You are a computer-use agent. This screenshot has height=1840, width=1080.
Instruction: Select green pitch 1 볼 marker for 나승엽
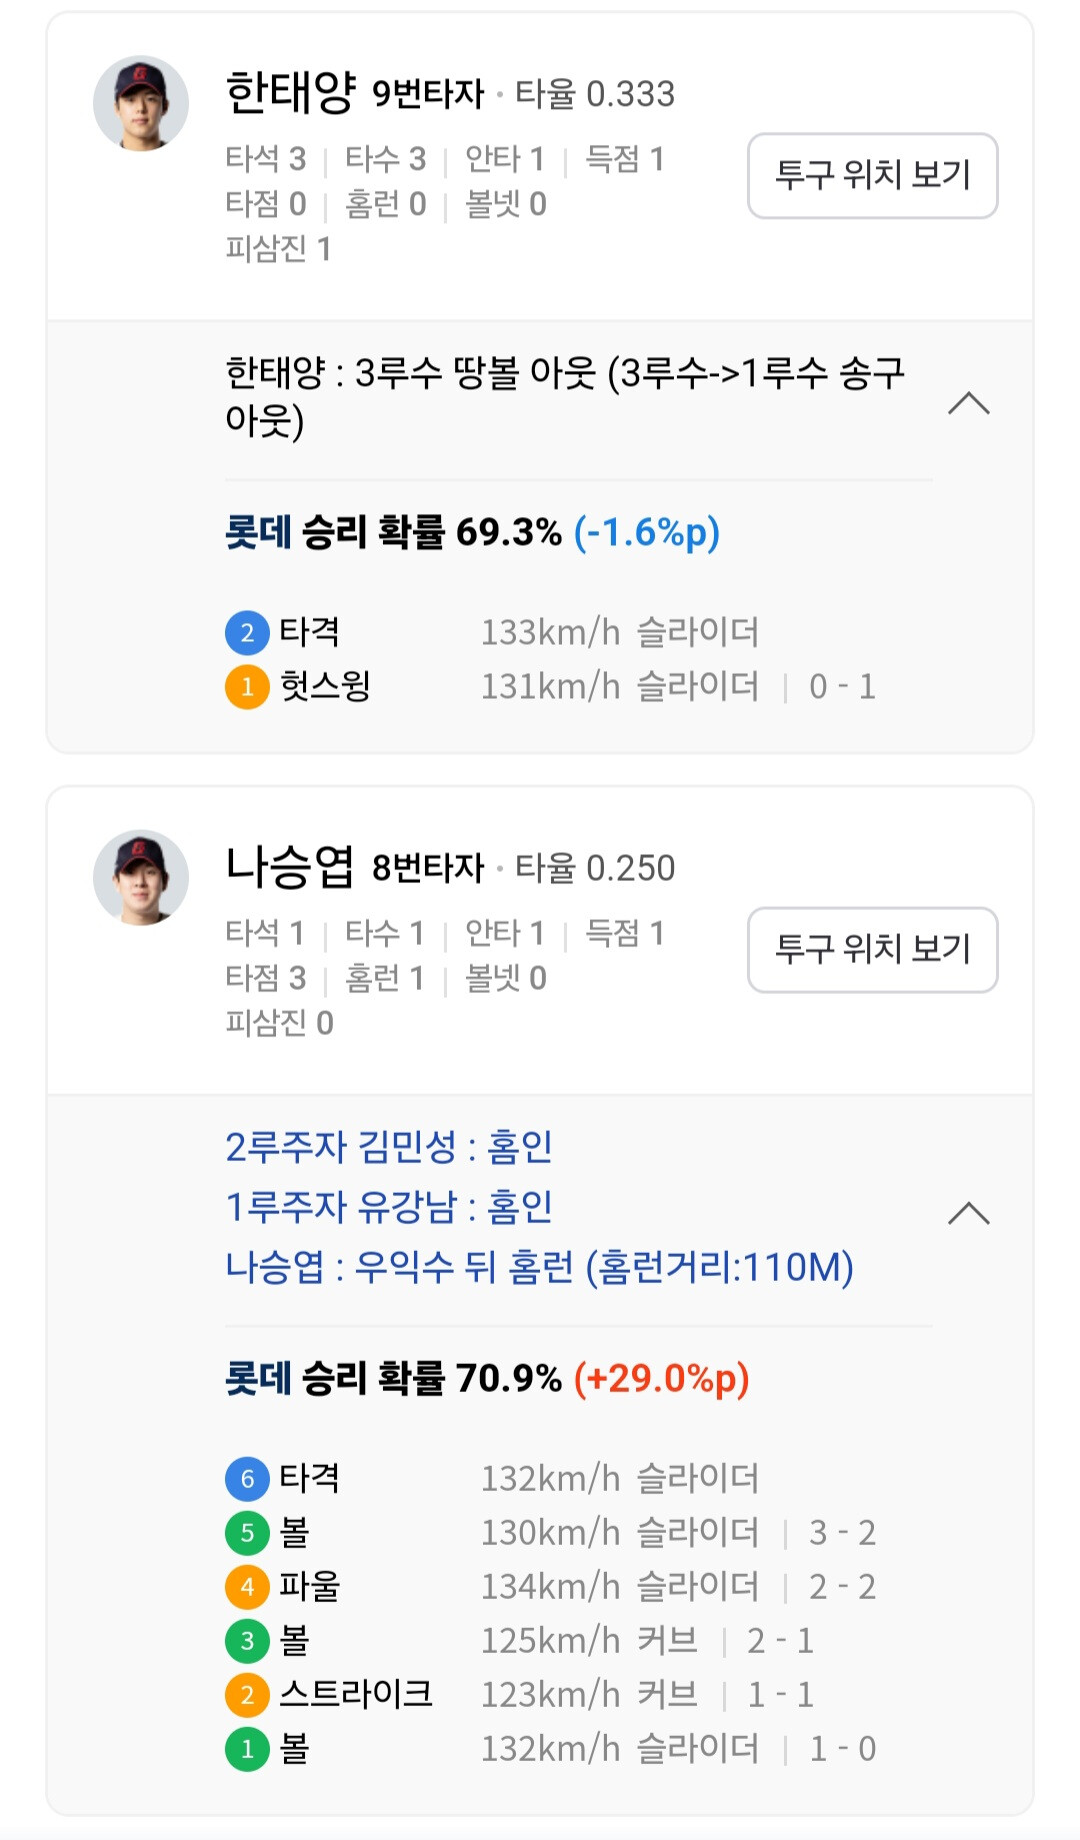(x=247, y=1749)
